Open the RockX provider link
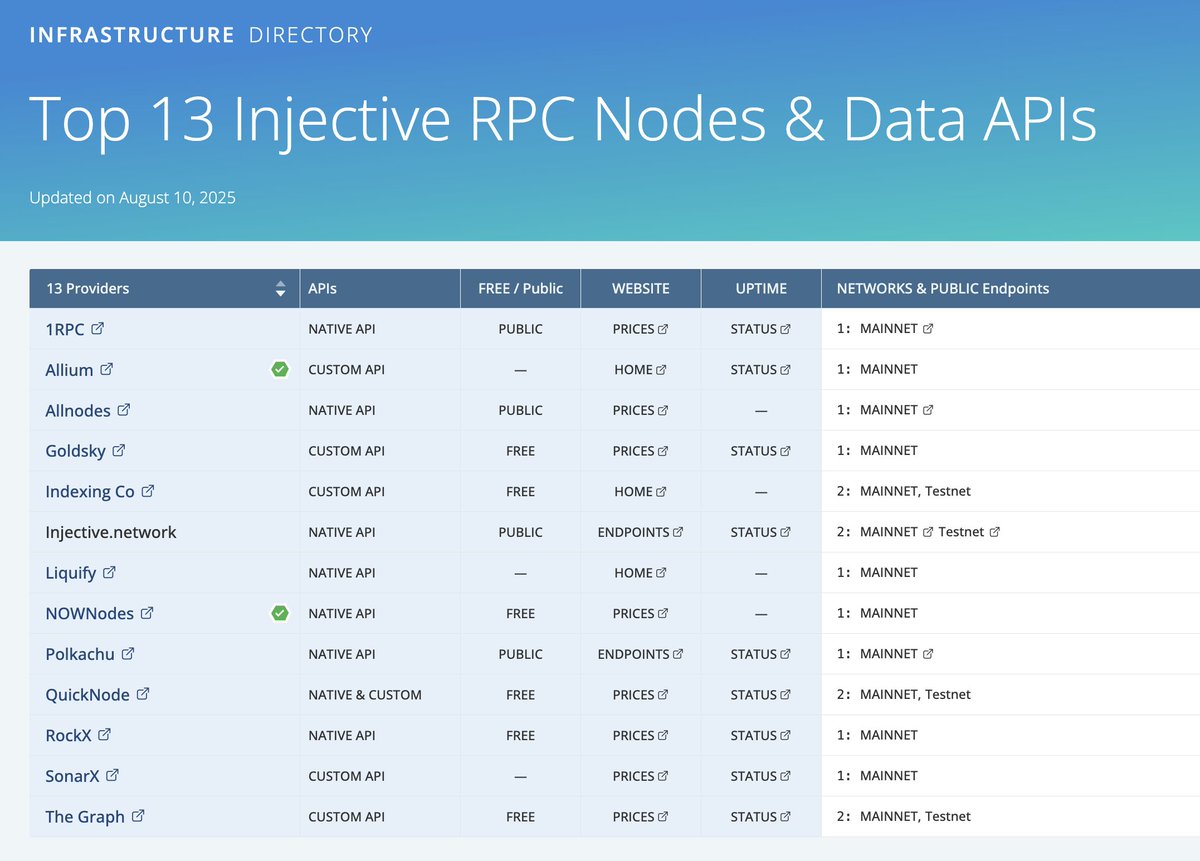1200x861 pixels. coord(78,736)
